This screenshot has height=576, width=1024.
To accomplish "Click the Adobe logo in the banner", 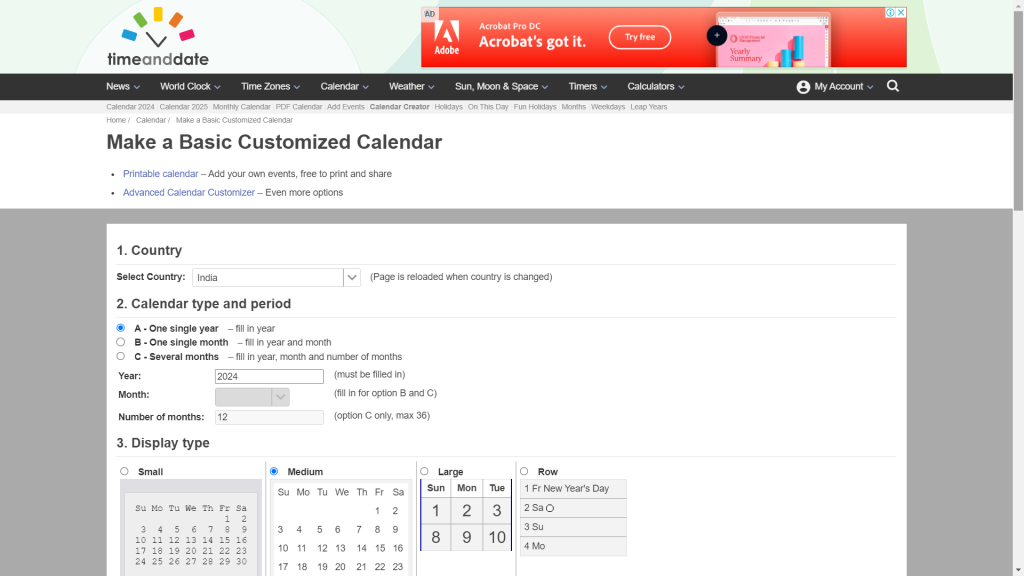I will point(446,38).
